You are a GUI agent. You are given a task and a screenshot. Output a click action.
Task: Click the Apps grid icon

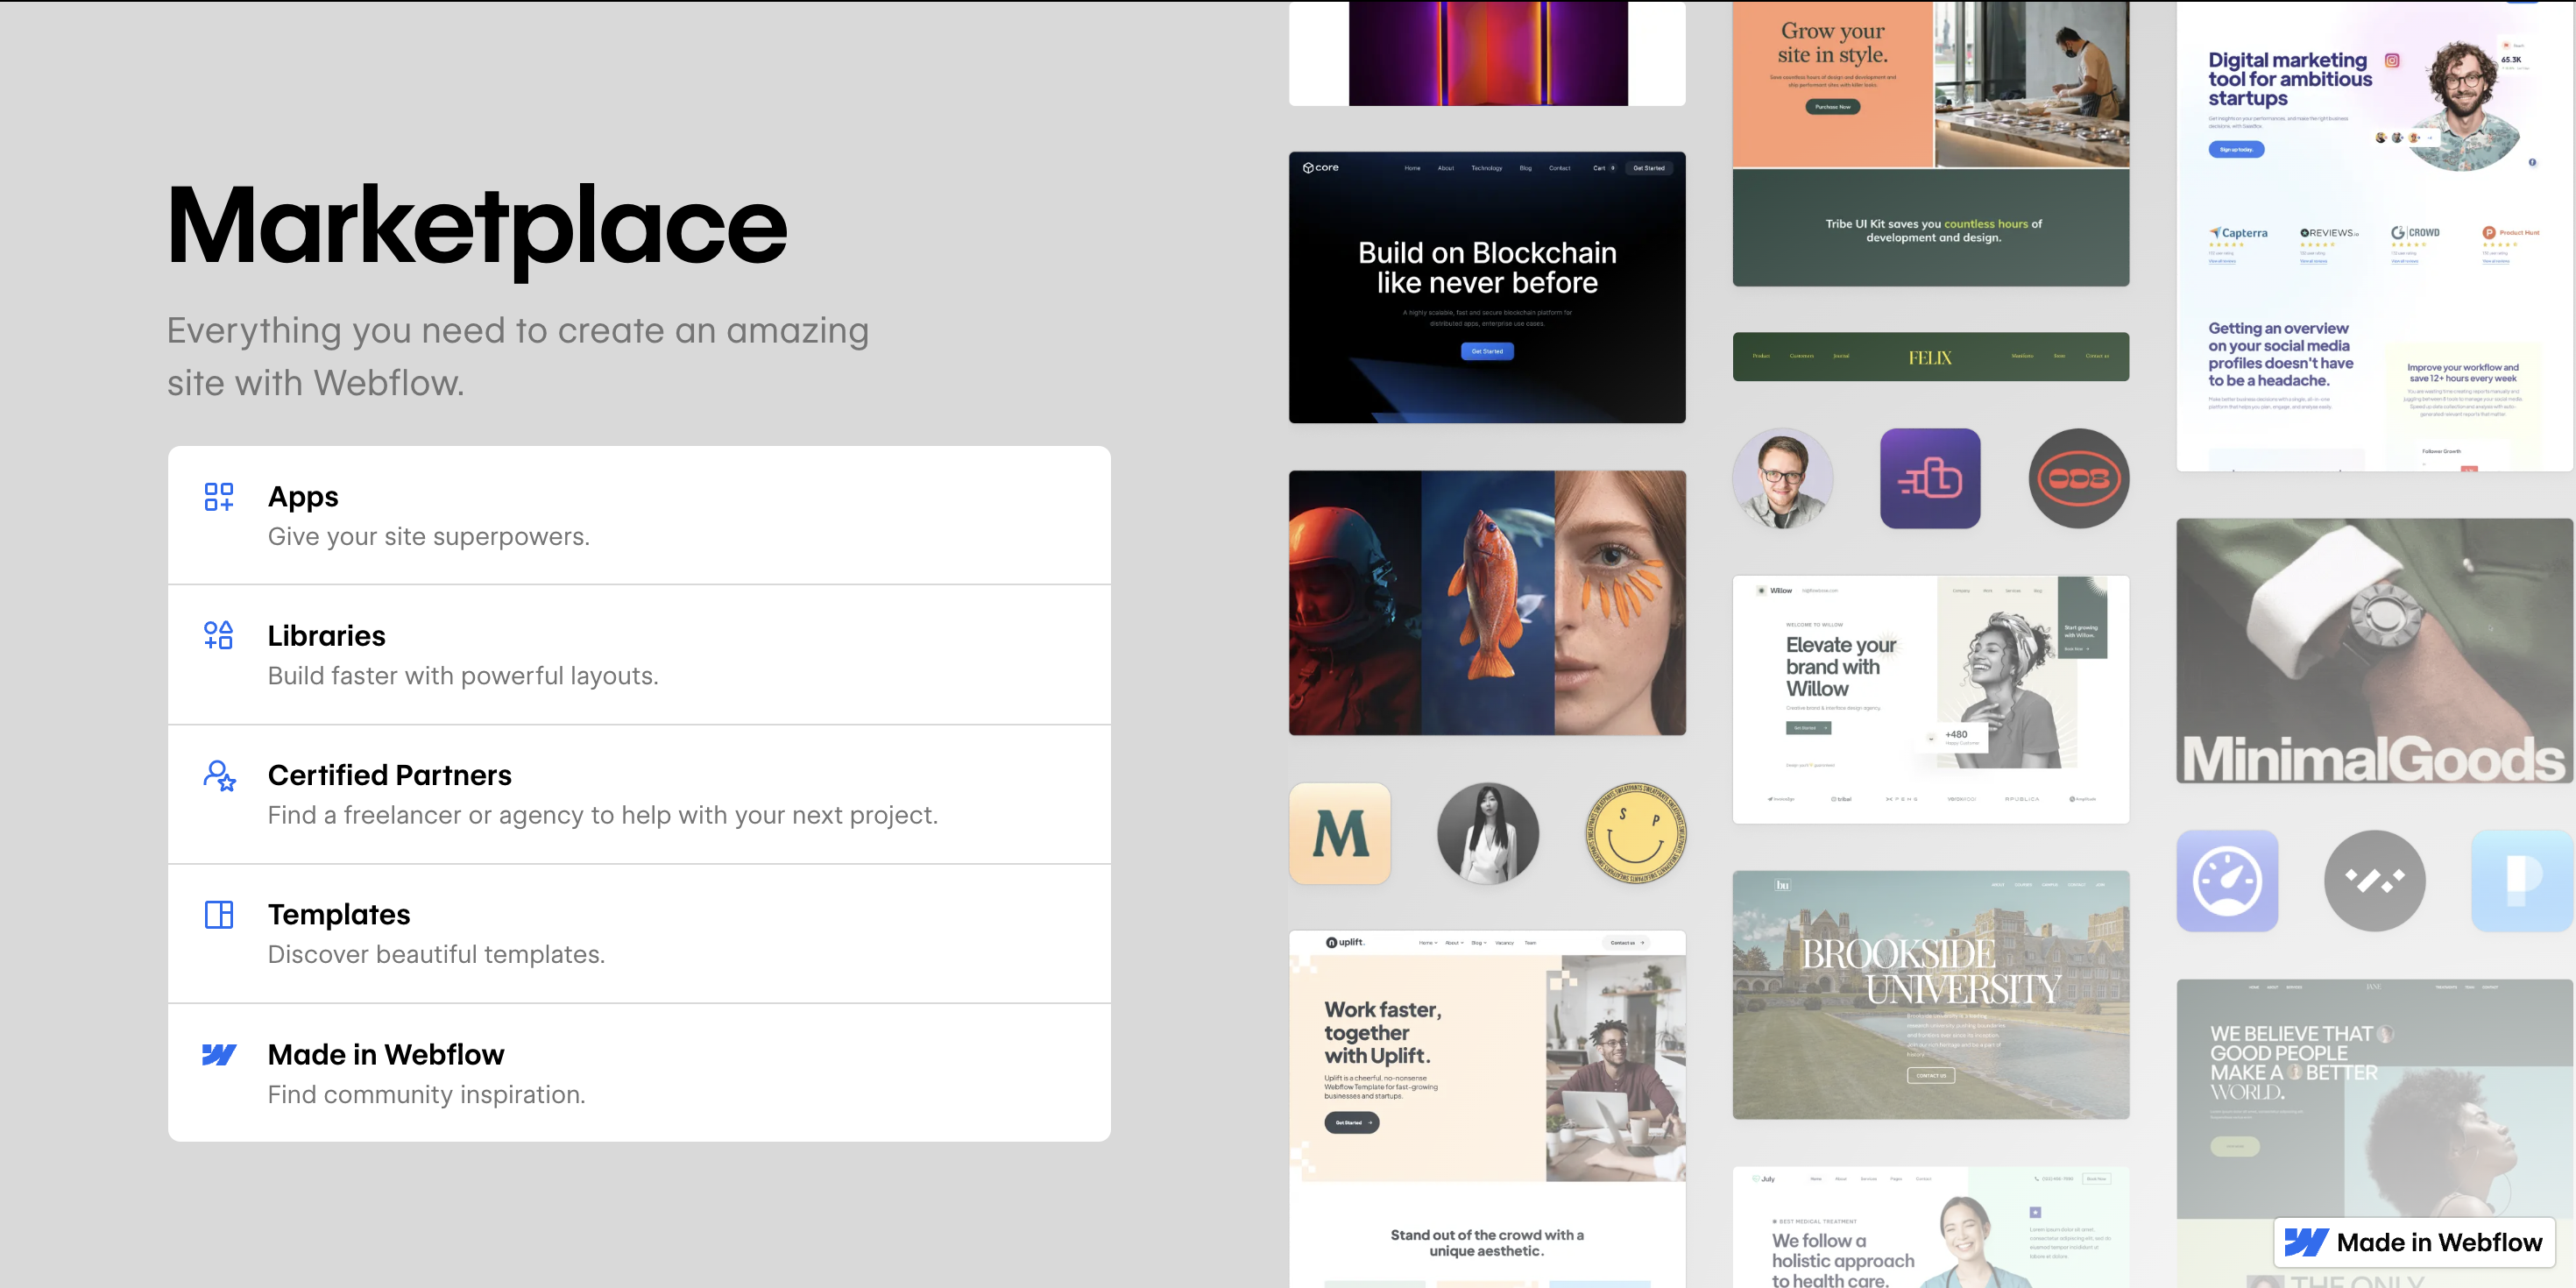pyautogui.click(x=218, y=497)
